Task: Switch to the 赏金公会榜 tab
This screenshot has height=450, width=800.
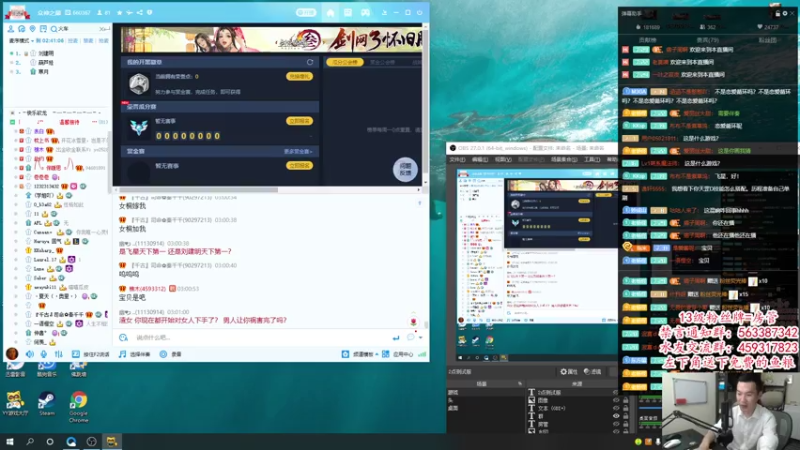Action: coord(382,62)
